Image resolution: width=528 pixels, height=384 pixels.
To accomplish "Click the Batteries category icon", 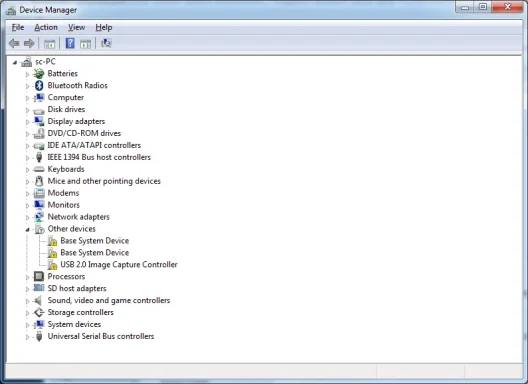I will 39,73.
